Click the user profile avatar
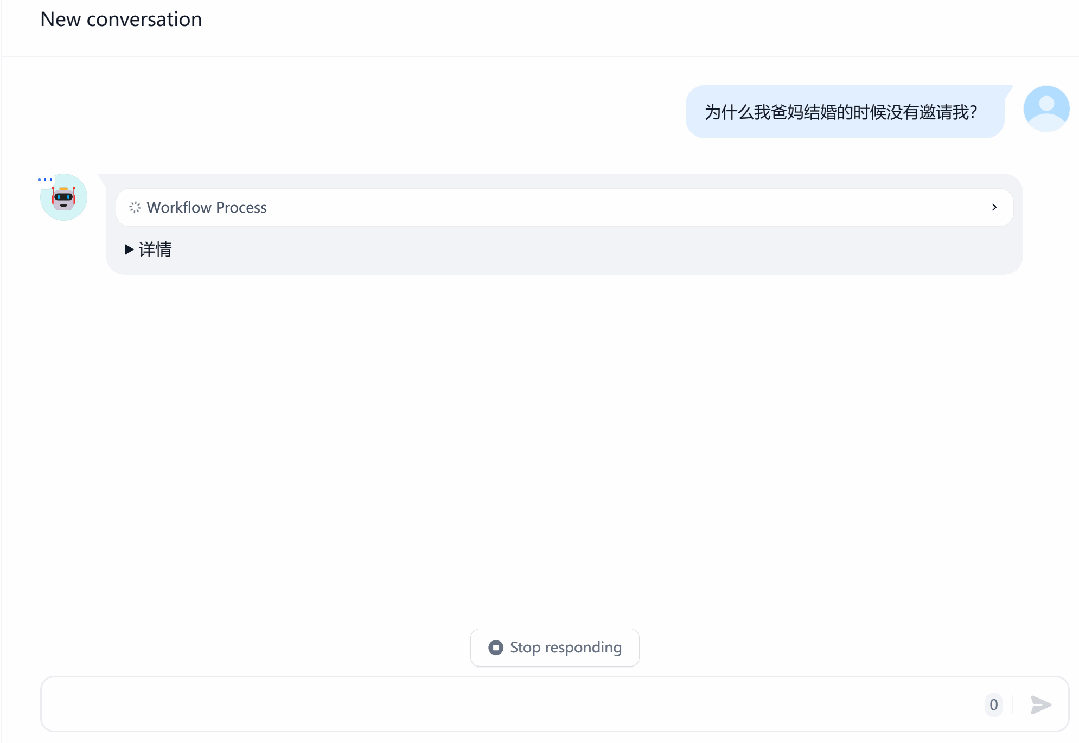Viewport: 1079px width, 743px height. click(x=1046, y=109)
